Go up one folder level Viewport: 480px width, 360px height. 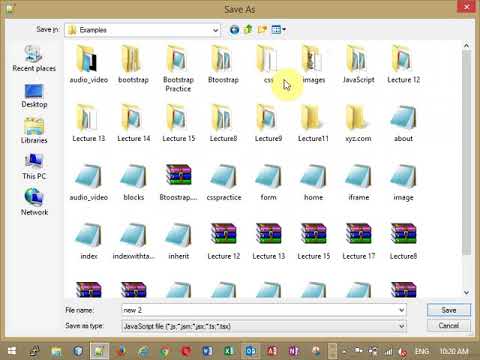coord(248,30)
